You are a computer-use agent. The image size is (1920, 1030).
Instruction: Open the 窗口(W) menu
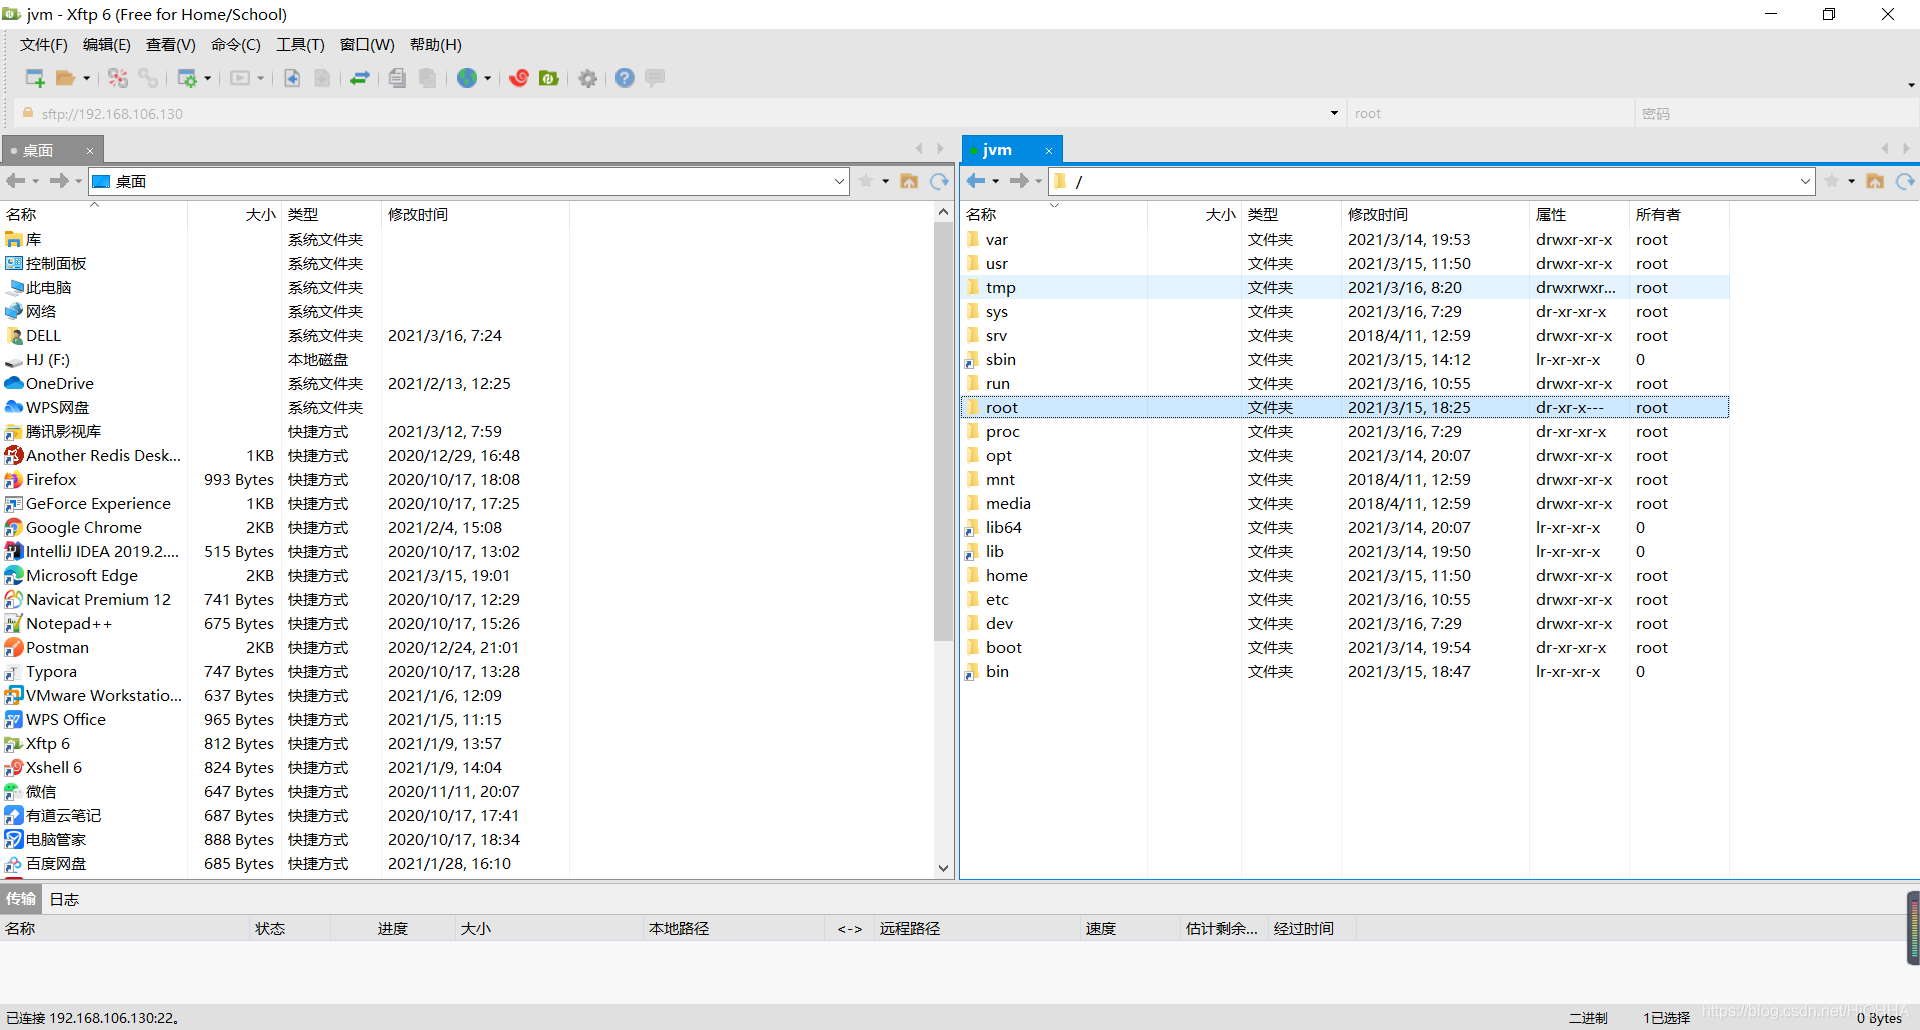(x=367, y=45)
